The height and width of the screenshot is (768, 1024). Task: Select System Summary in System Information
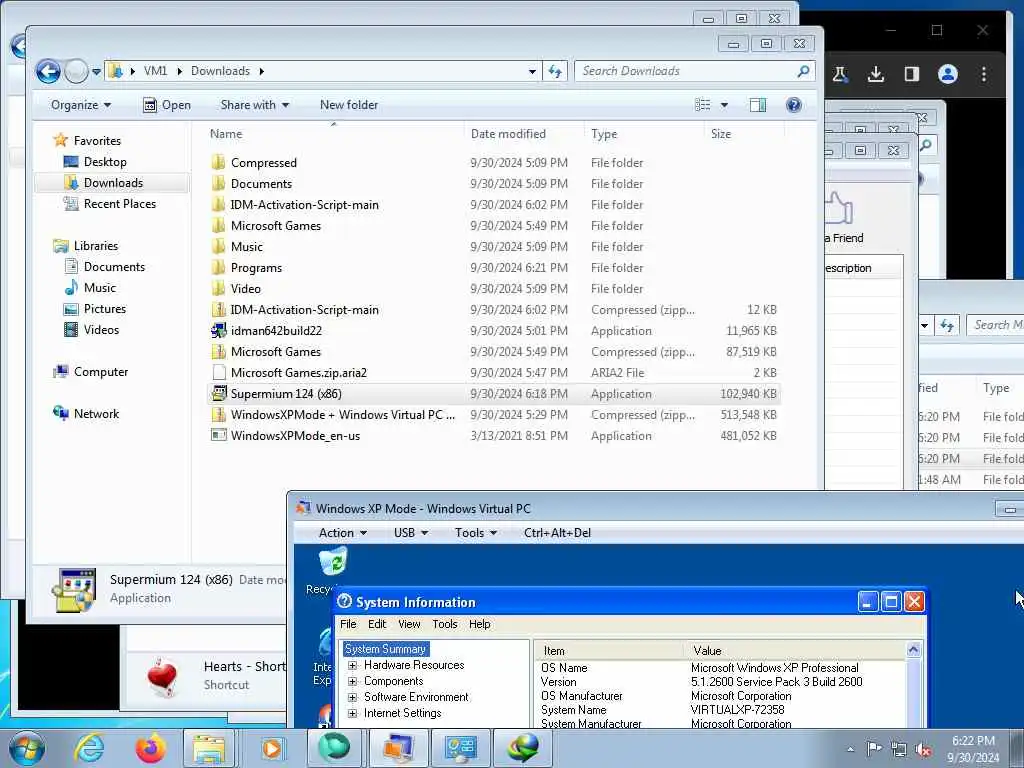click(385, 649)
